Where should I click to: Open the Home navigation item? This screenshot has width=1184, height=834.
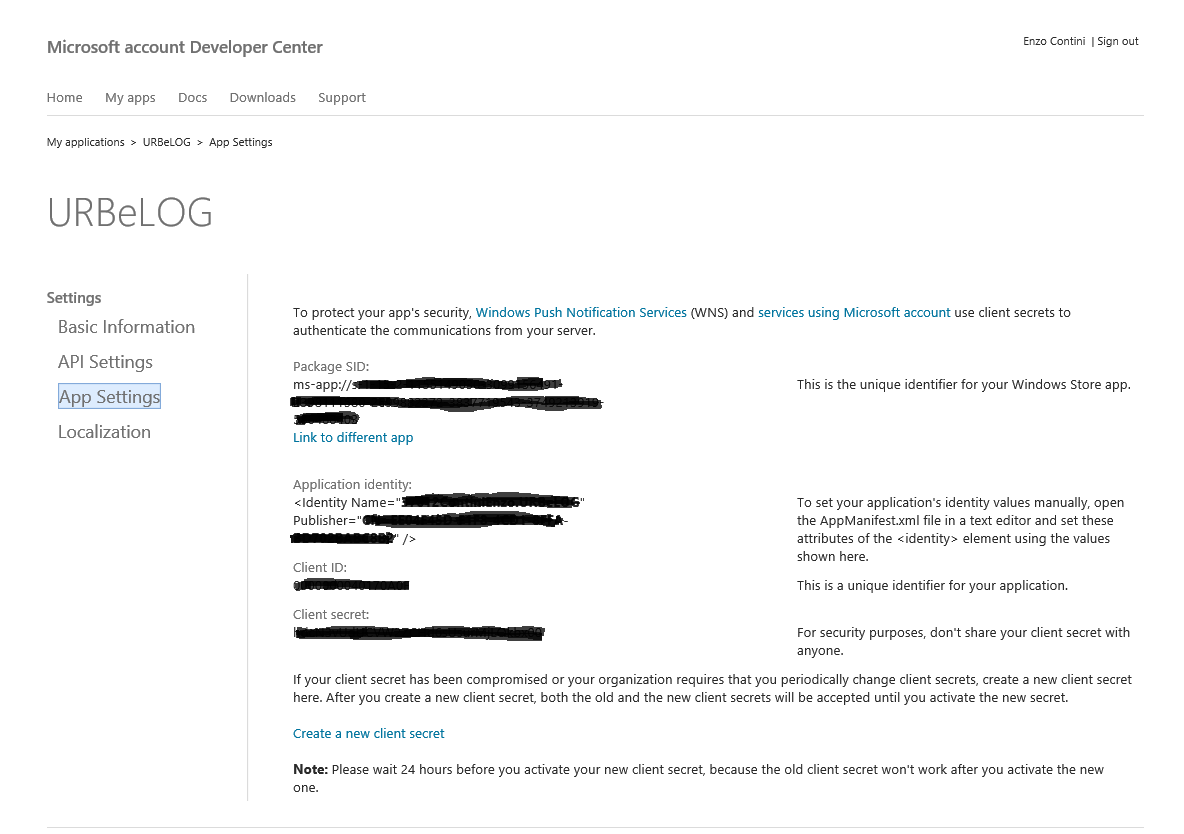(x=64, y=97)
